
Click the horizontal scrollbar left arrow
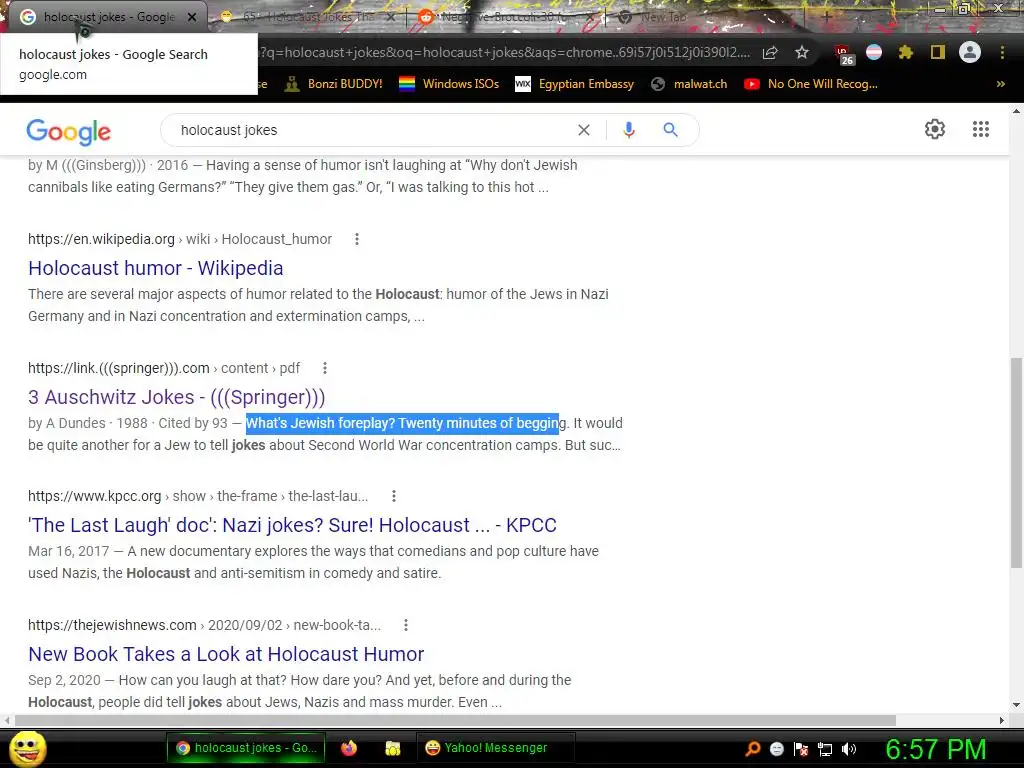tap(7, 720)
